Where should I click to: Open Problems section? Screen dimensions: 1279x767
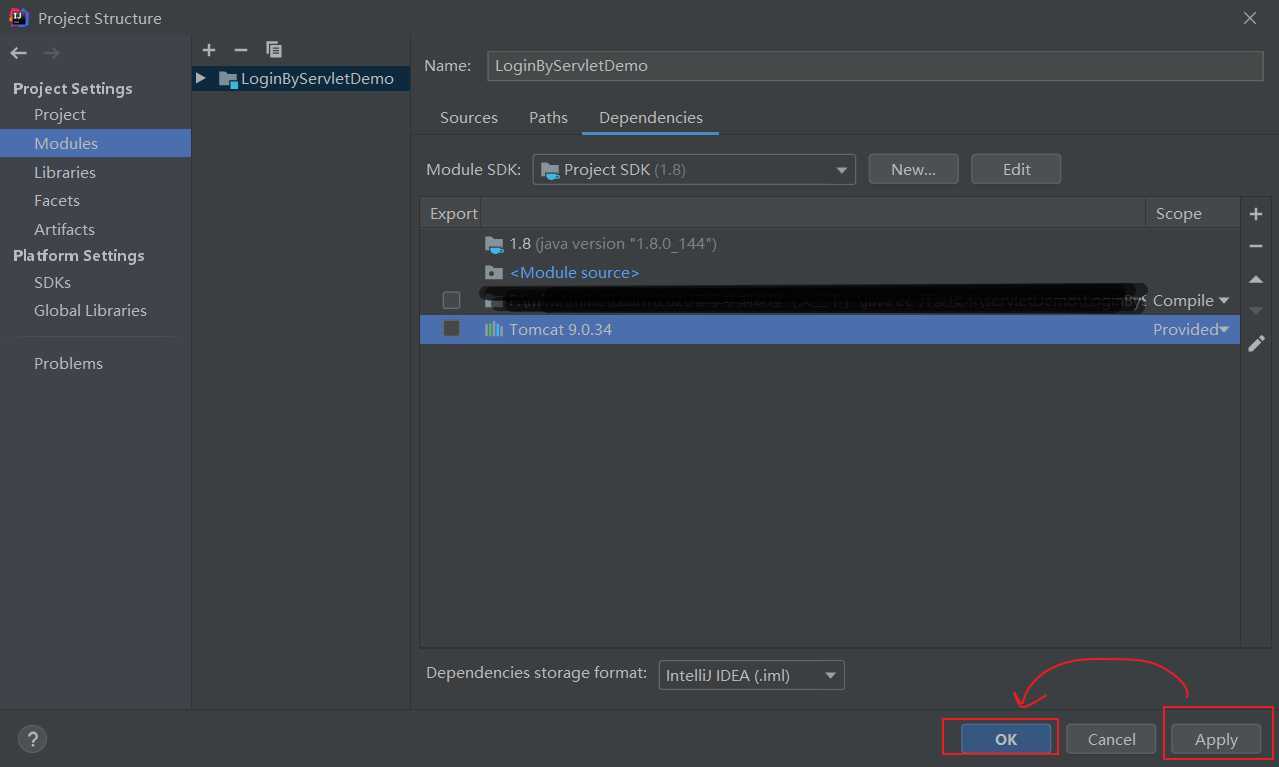point(68,363)
